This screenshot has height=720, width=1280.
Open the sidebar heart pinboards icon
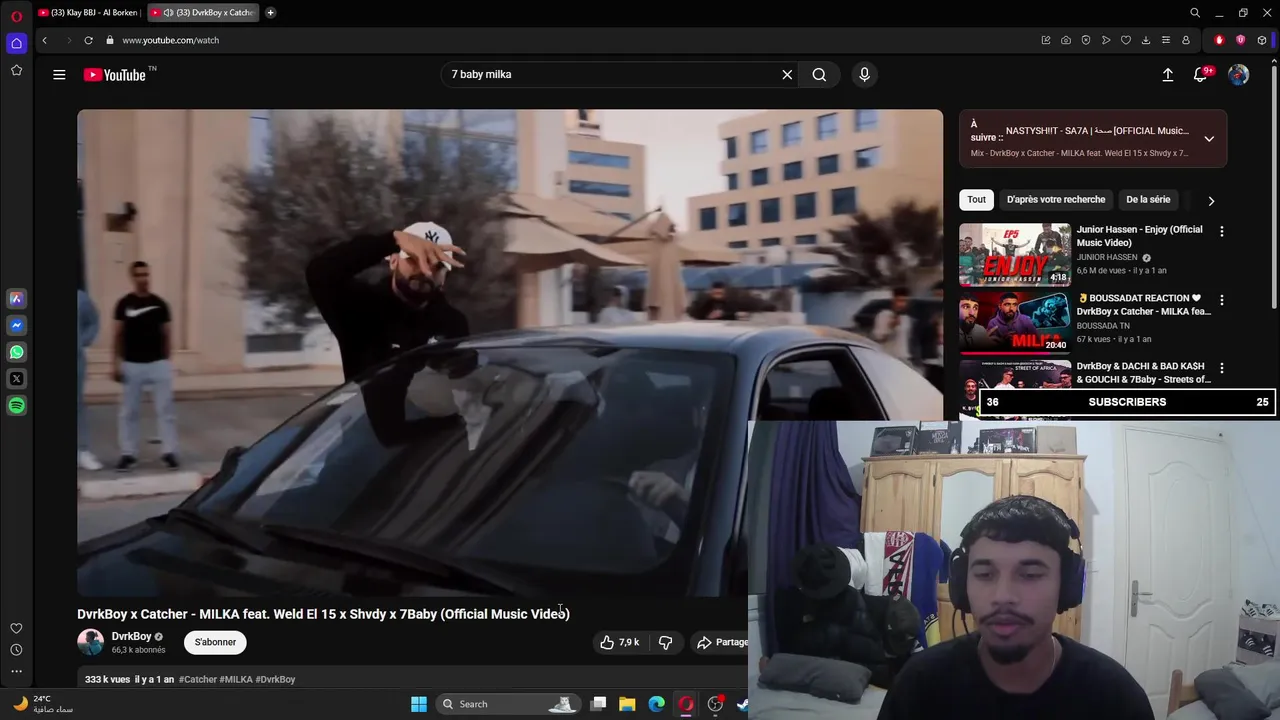16,628
